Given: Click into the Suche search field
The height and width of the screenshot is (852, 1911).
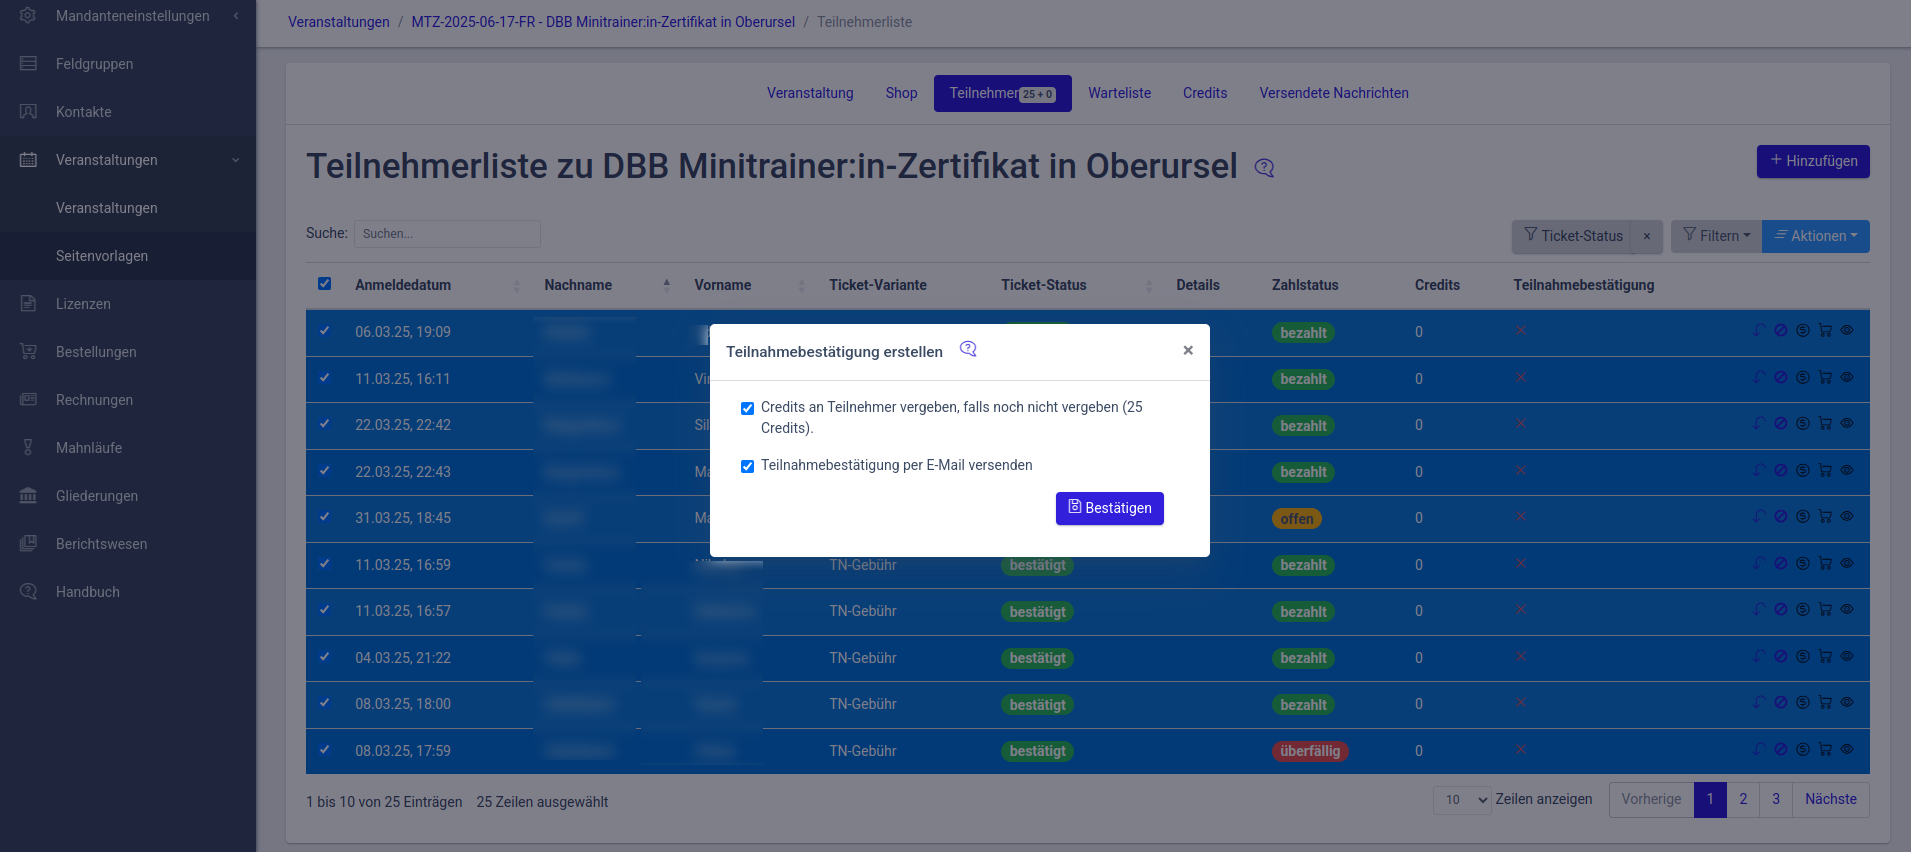Looking at the screenshot, I should [x=447, y=234].
